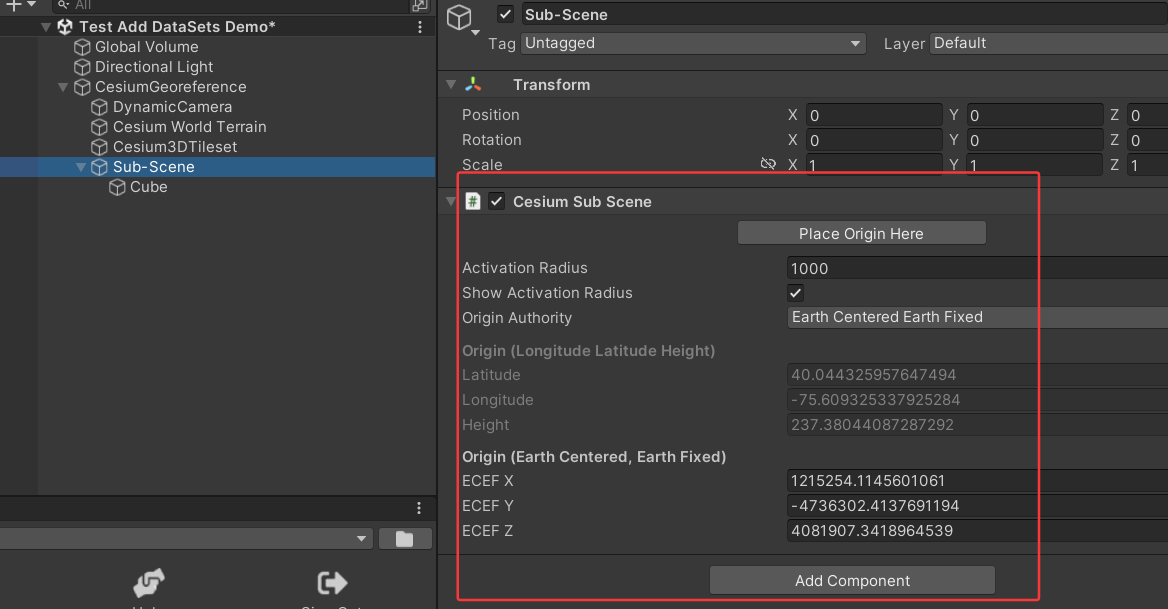Click Activation Radius field

pyautogui.click(x=977, y=268)
